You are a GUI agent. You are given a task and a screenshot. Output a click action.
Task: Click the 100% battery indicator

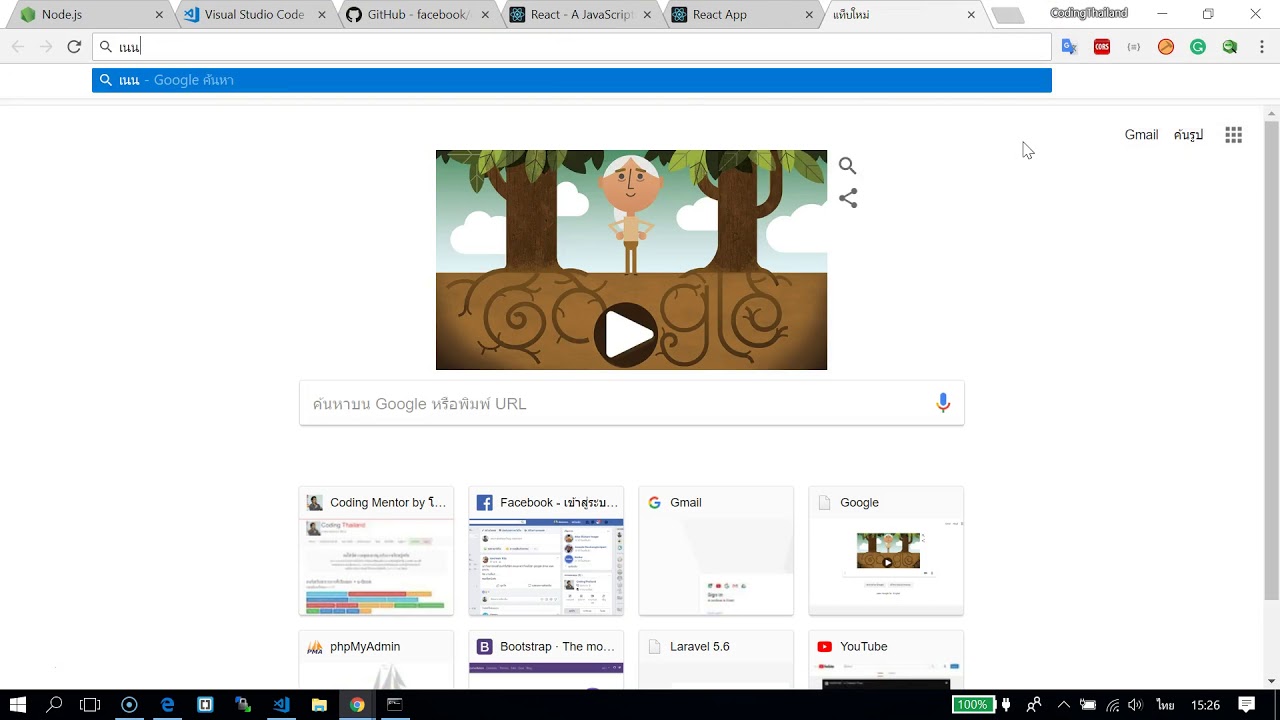(x=972, y=705)
